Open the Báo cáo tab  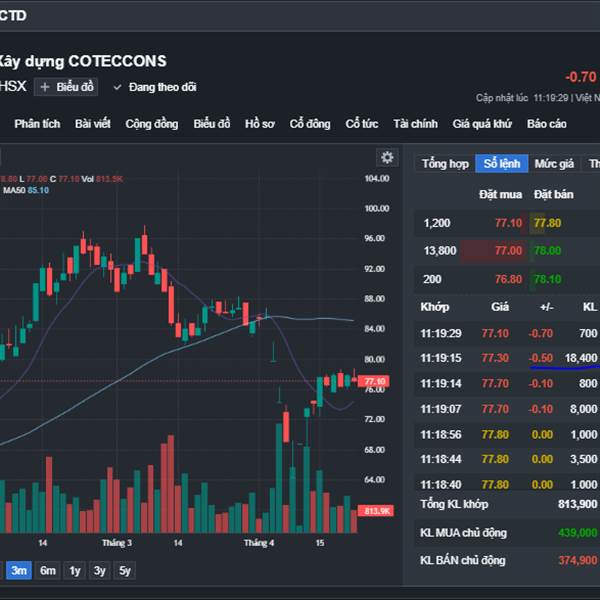click(547, 124)
